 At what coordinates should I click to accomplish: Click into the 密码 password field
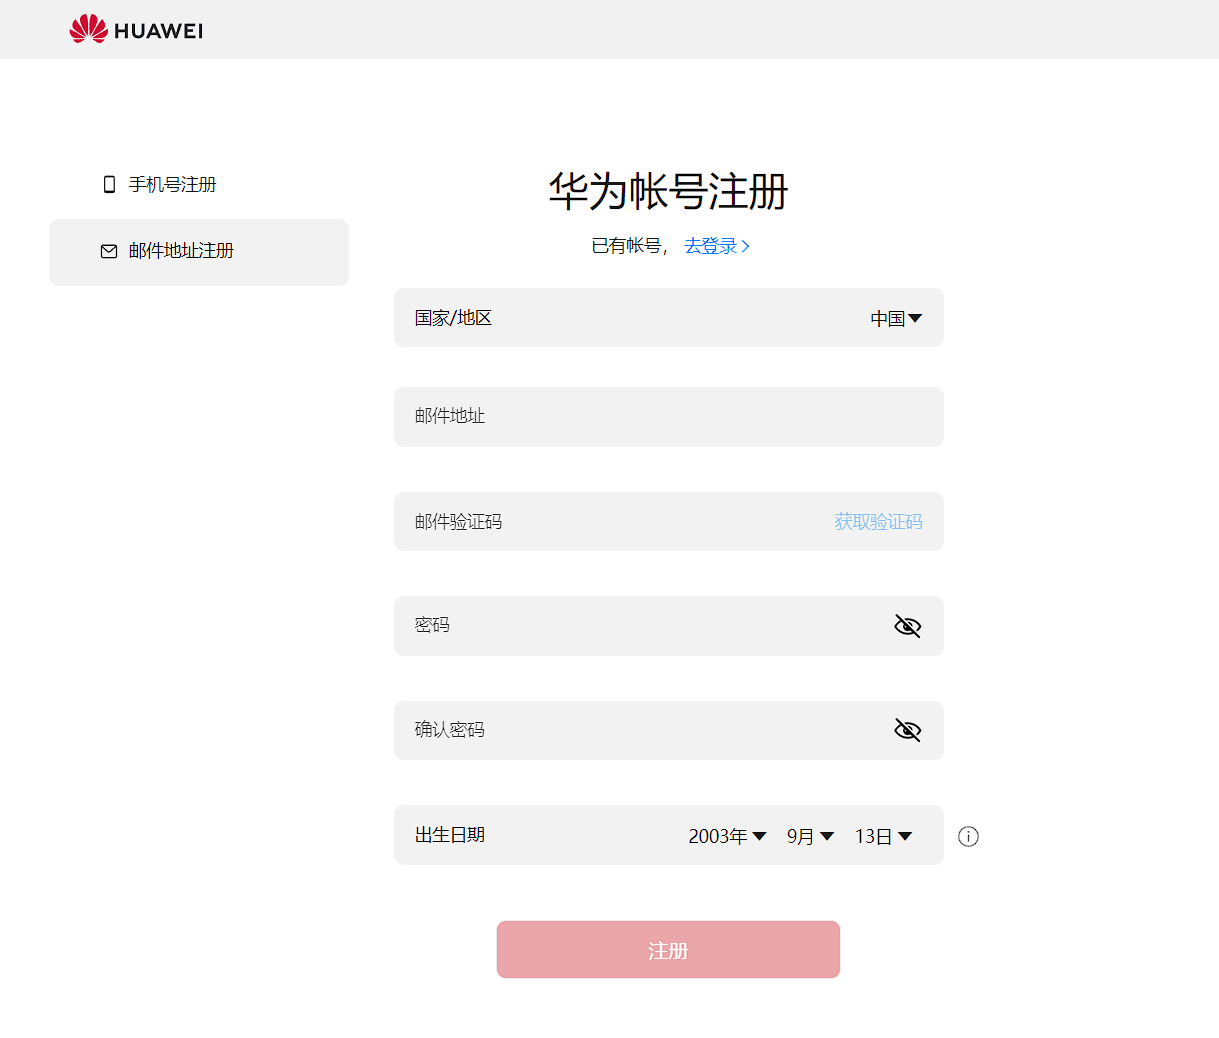point(669,626)
